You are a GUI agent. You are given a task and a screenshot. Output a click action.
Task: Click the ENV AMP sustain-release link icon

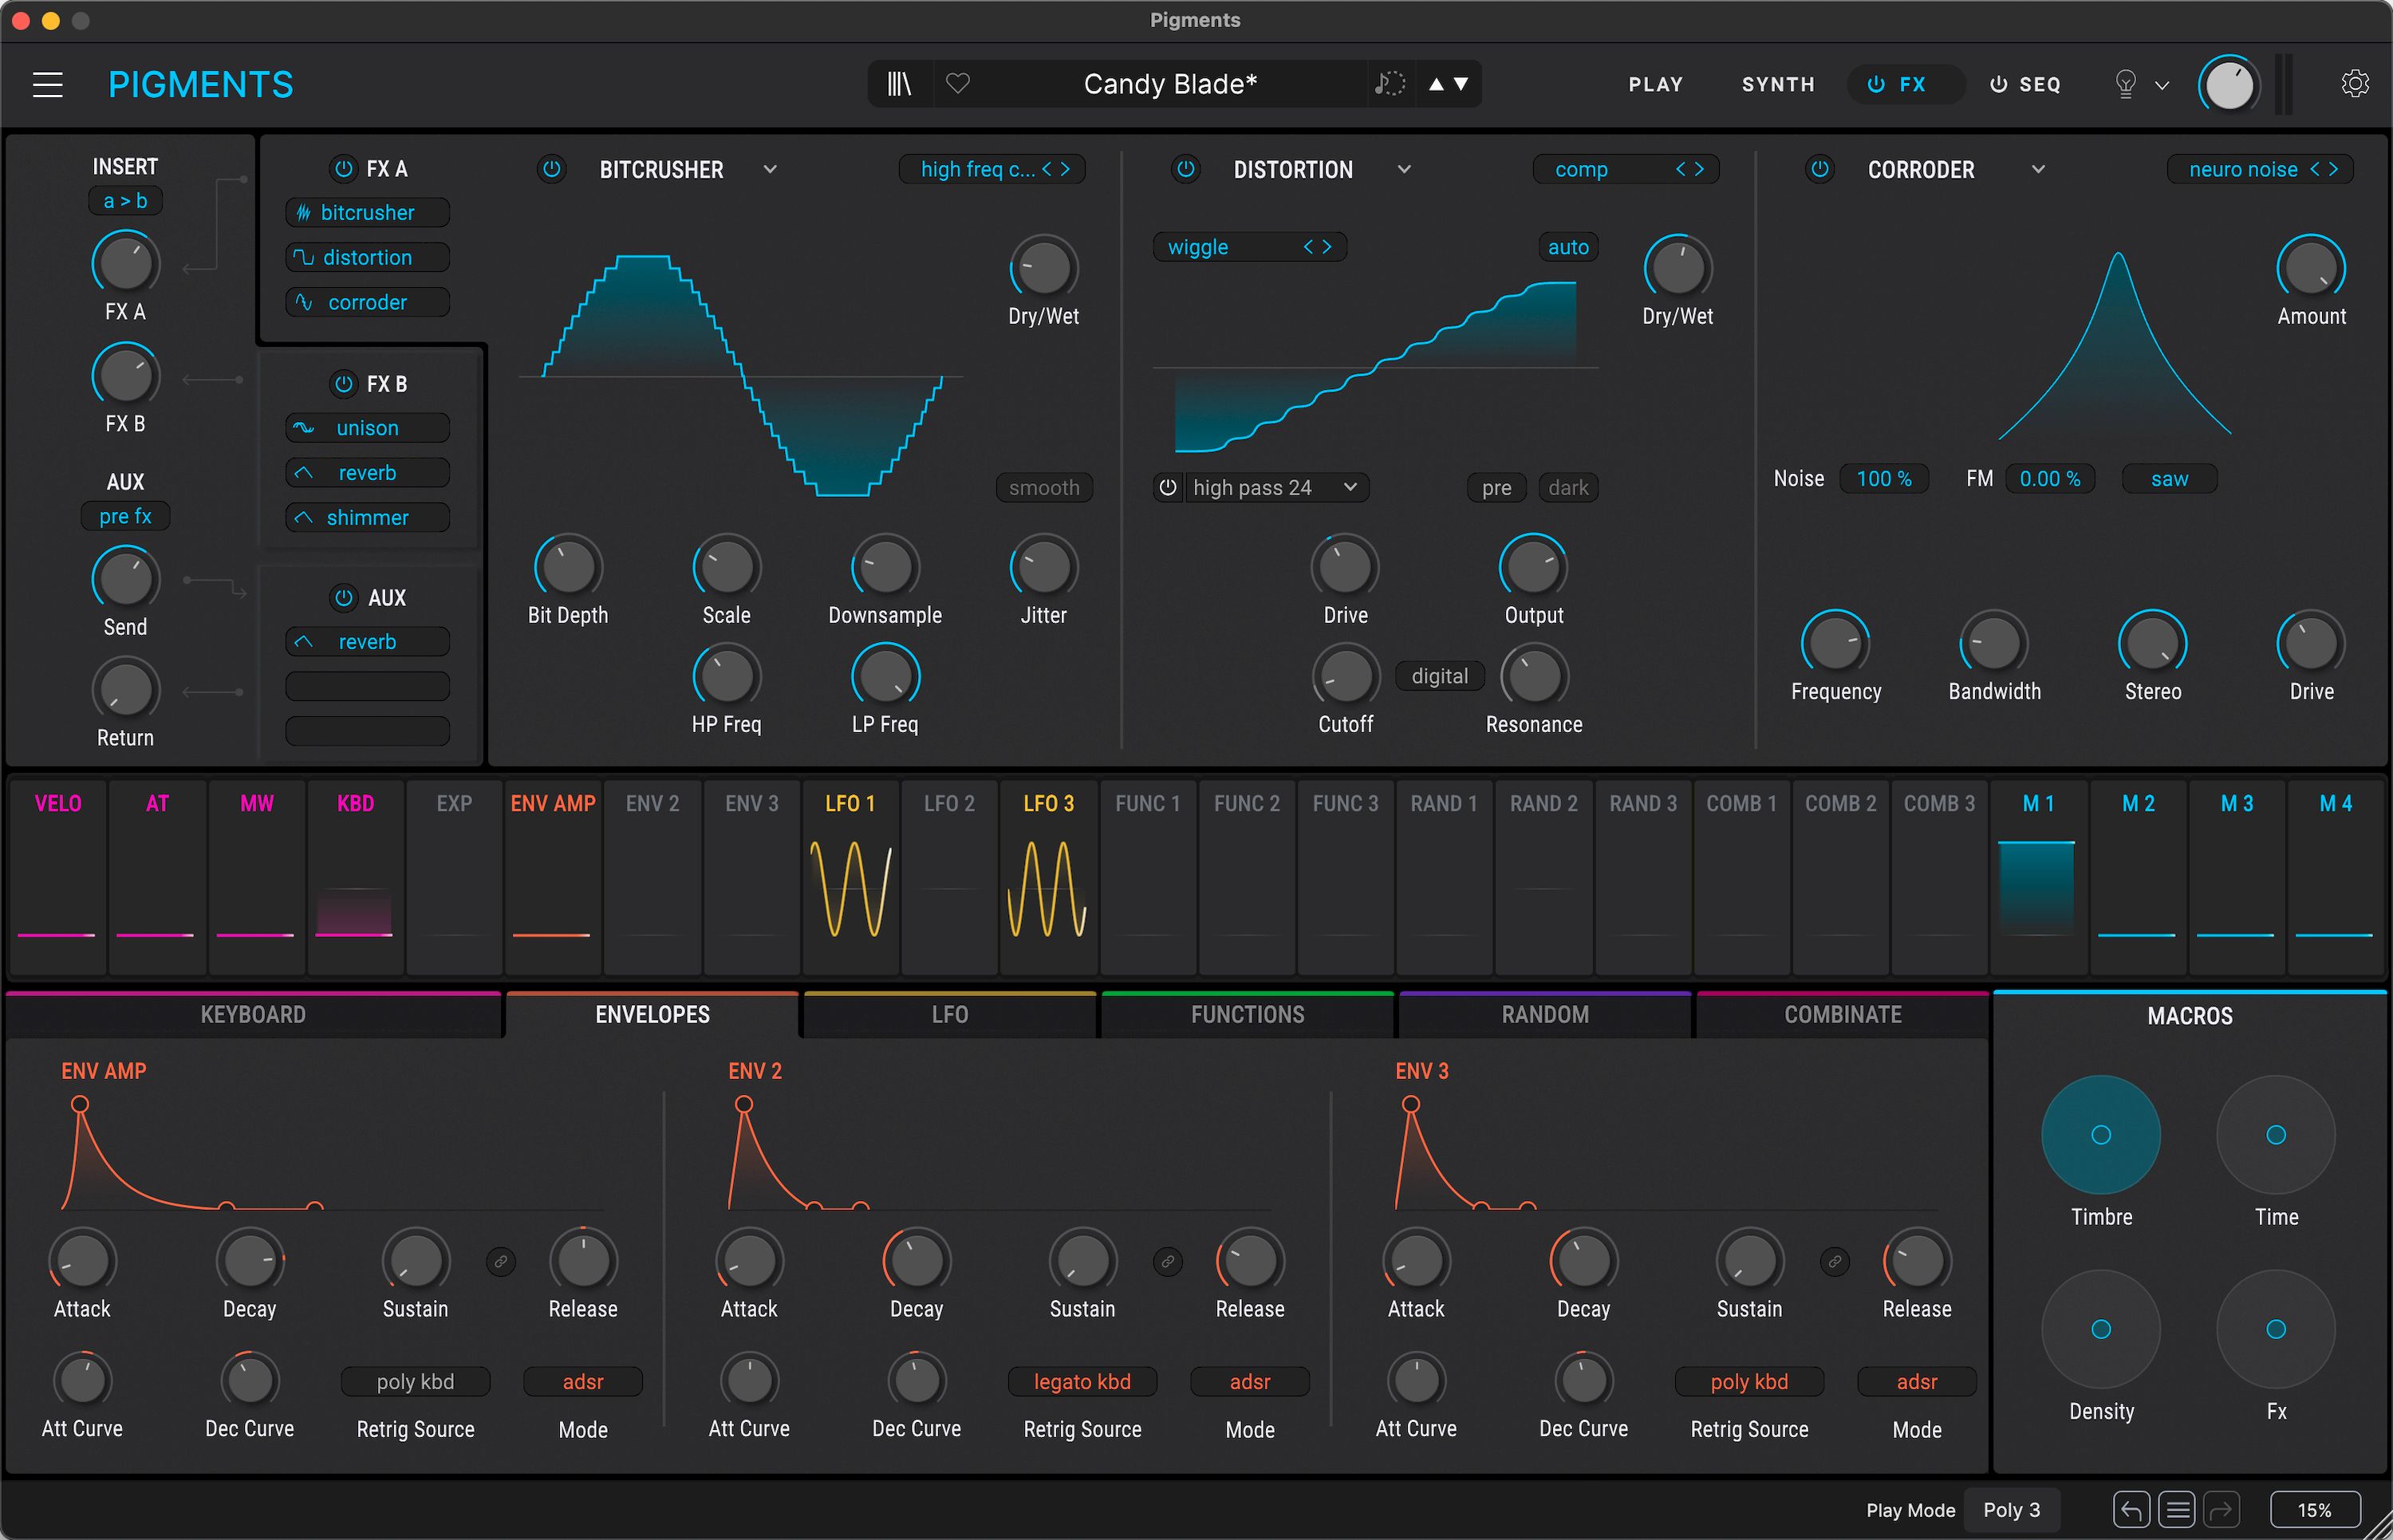click(x=501, y=1262)
